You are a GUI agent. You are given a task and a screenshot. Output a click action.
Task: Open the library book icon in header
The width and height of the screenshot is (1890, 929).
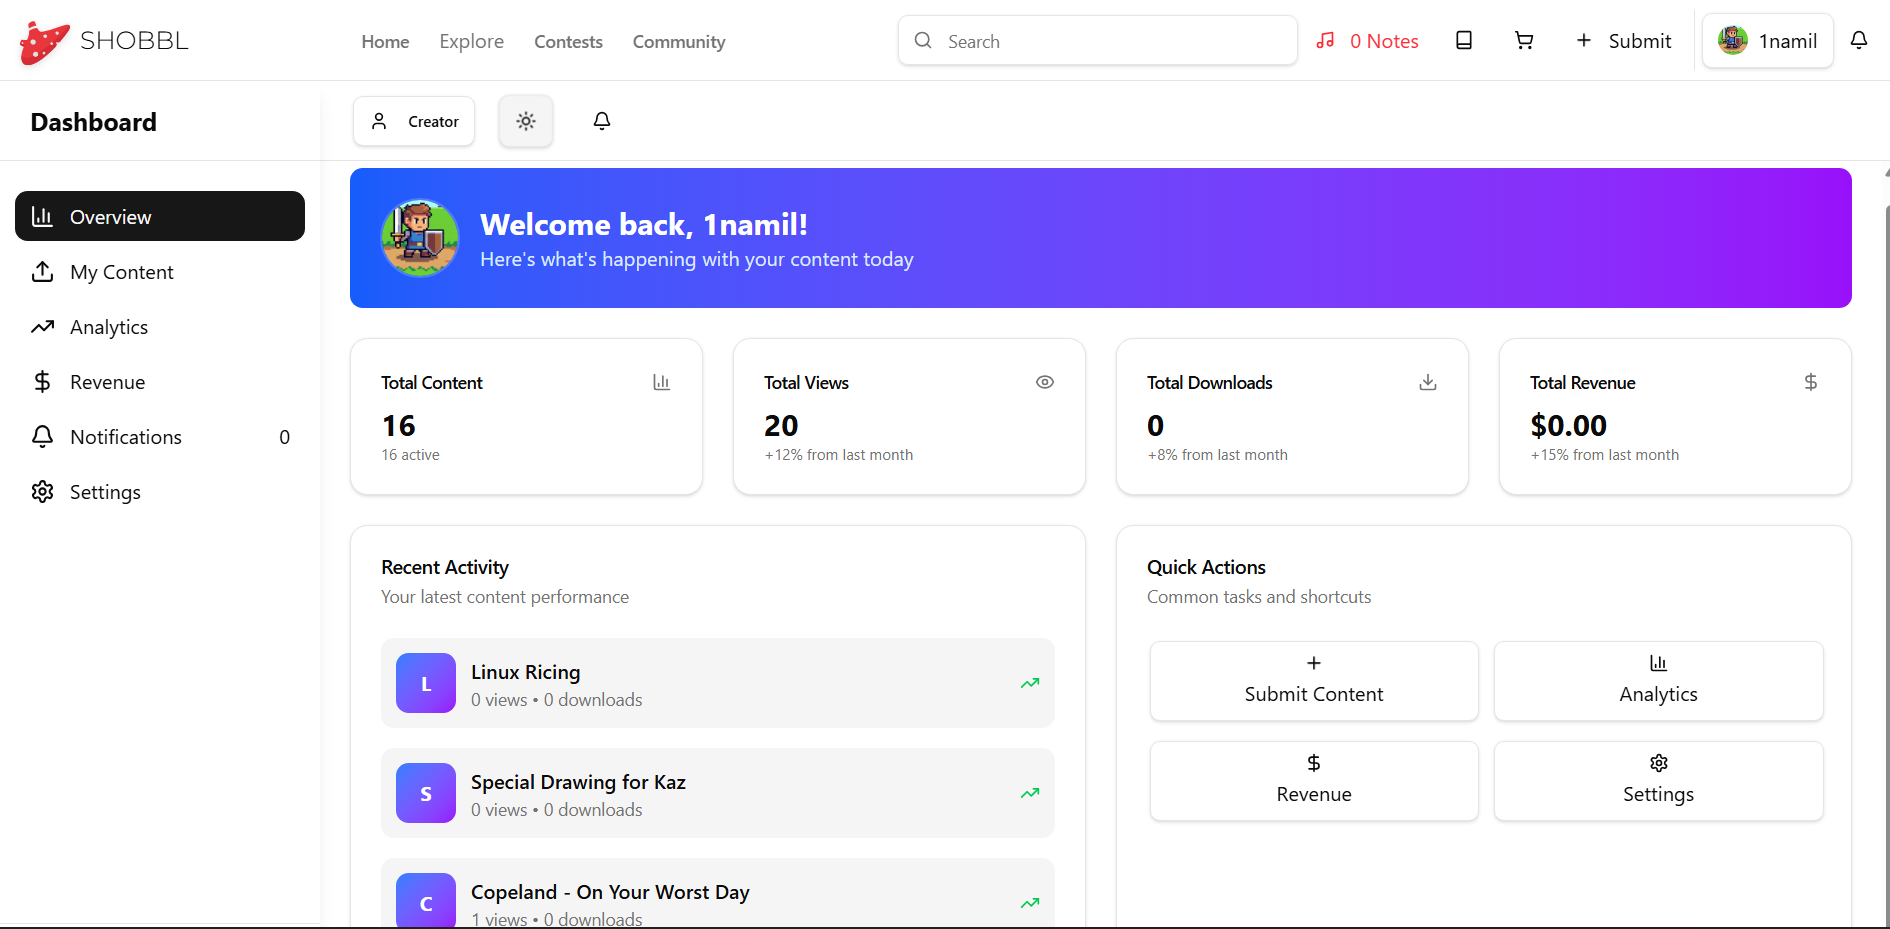click(x=1463, y=41)
